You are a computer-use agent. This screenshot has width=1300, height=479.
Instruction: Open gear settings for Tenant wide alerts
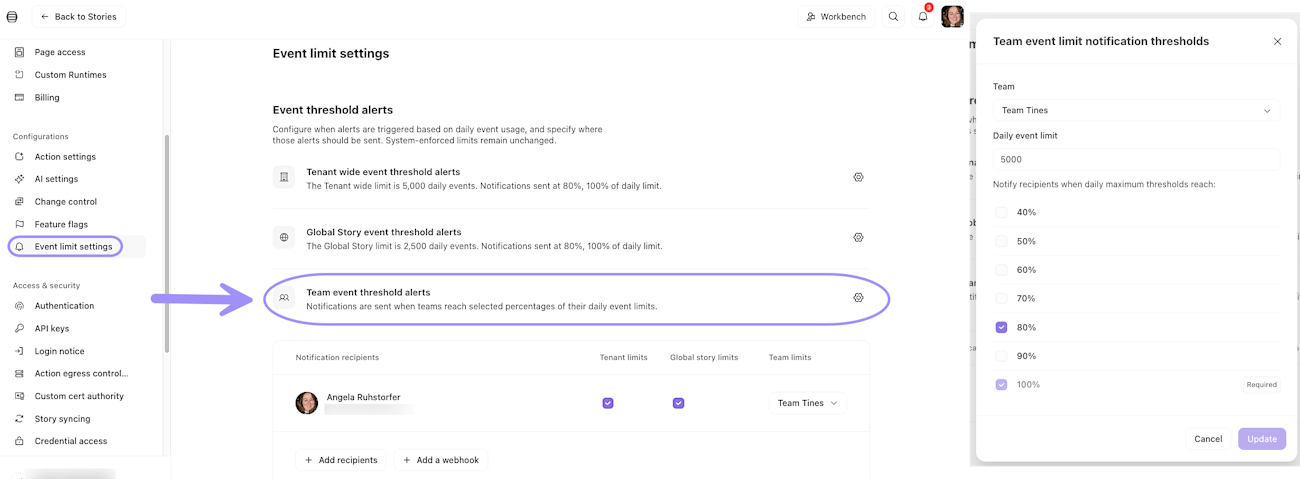pos(858,177)
